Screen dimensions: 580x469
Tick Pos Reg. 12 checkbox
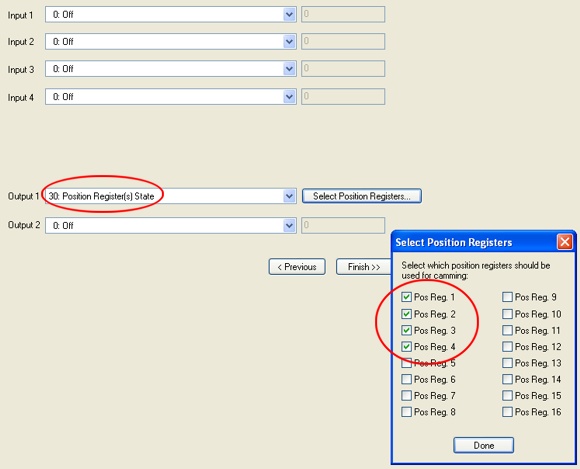(x=508, y=347)
